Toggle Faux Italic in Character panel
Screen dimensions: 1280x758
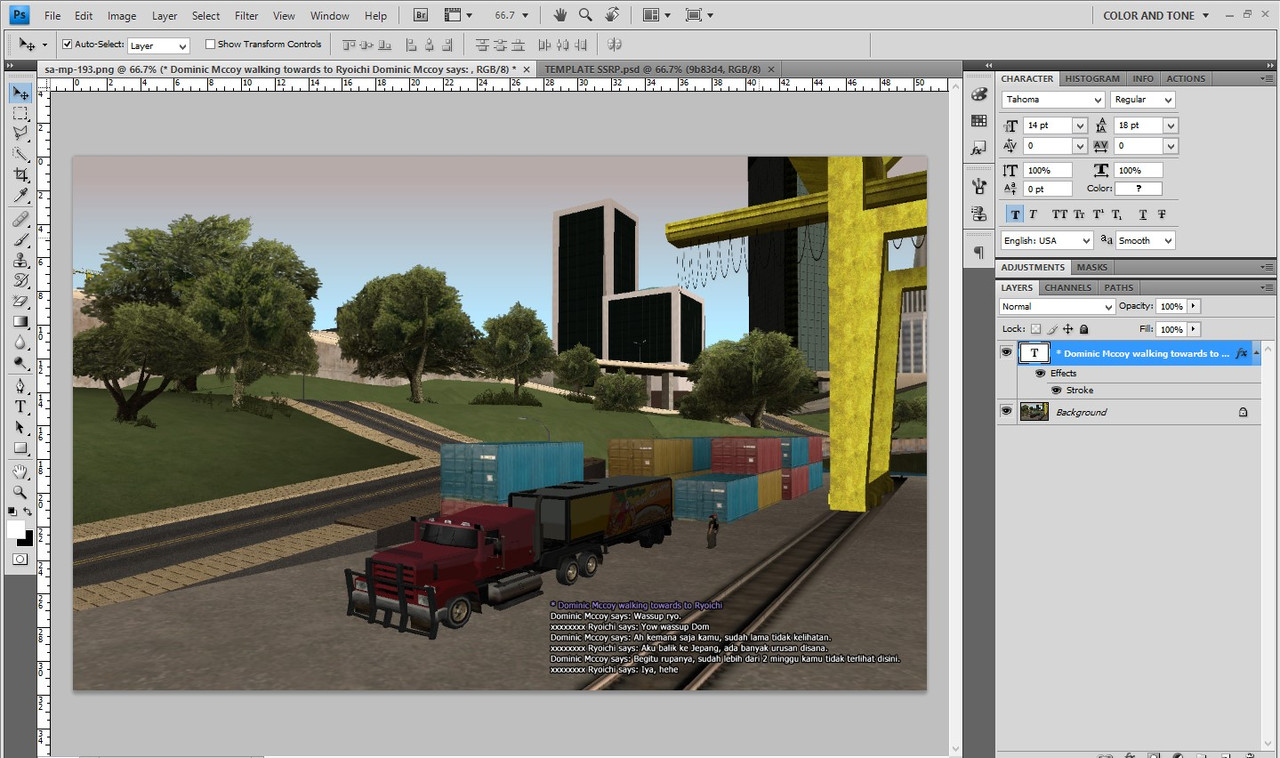click(1033, 214)
